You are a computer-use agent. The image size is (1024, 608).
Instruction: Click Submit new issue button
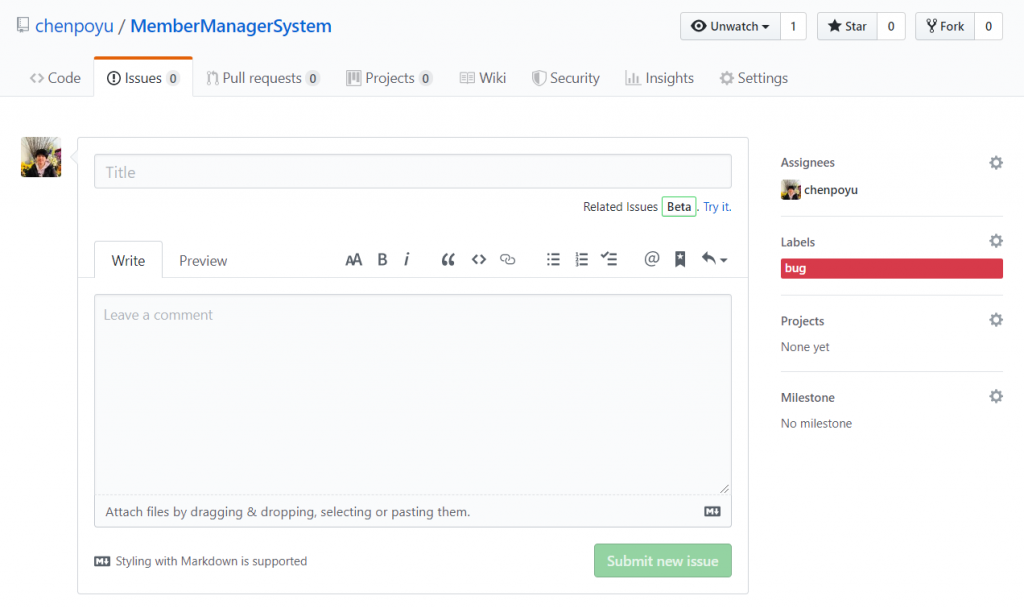coord(663,560)
